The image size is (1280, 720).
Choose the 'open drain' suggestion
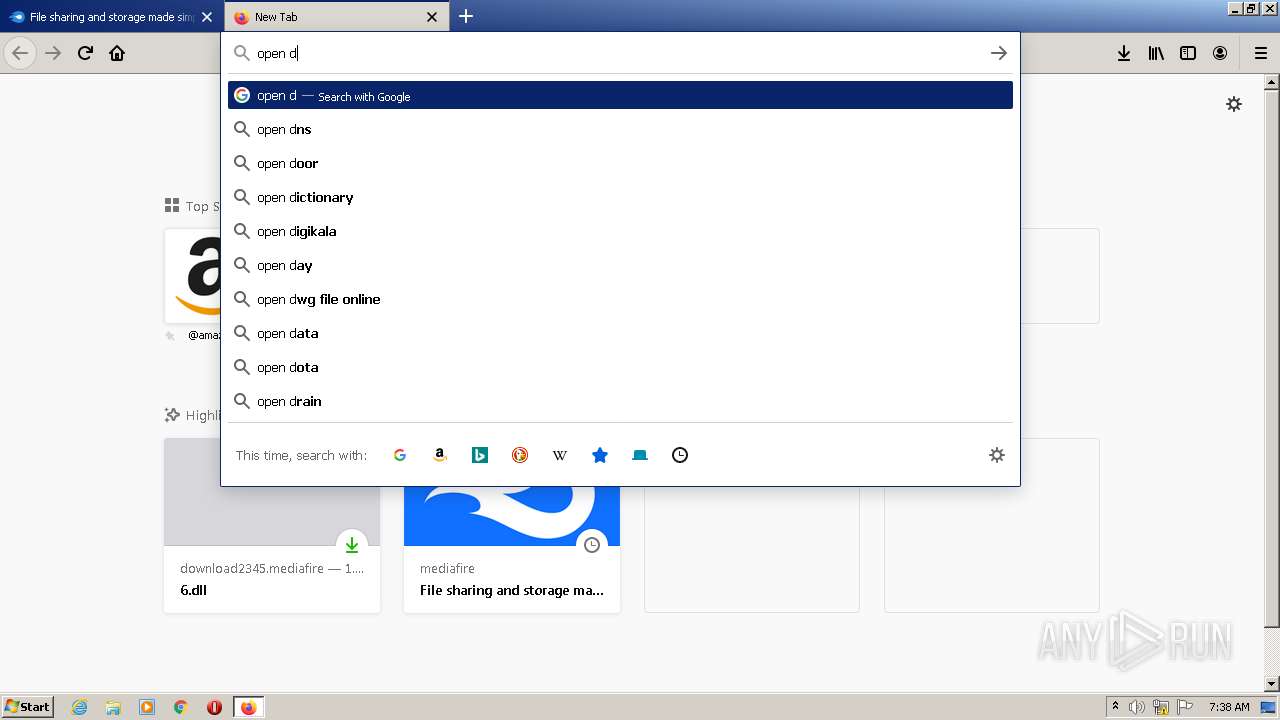click(x=620, y=401)
